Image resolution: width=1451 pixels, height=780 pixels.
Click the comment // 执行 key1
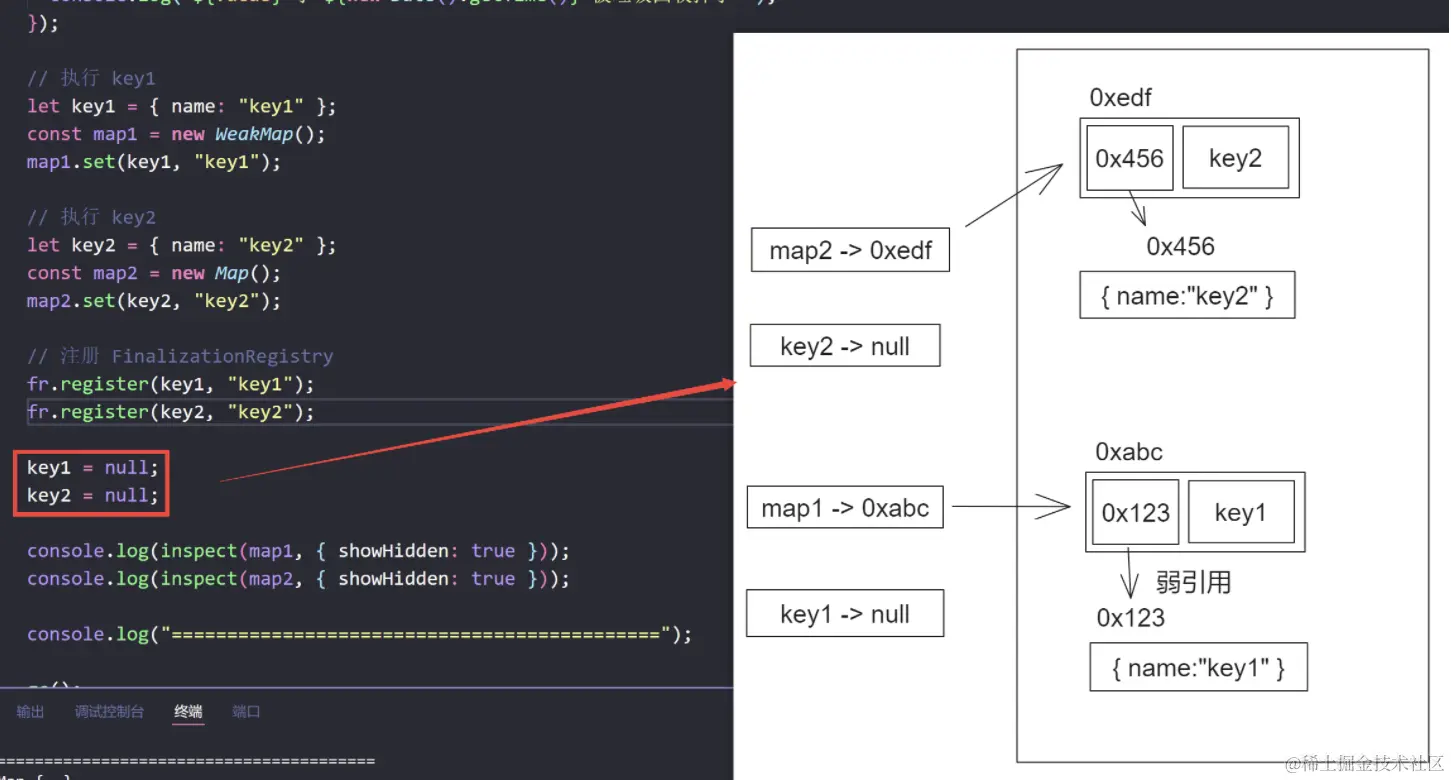point(91,78)
